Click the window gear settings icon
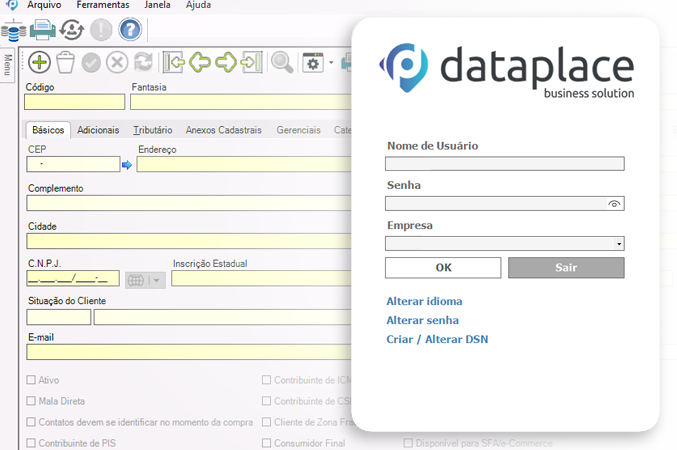This screenshot has height=450, width=677. [313, 63]
